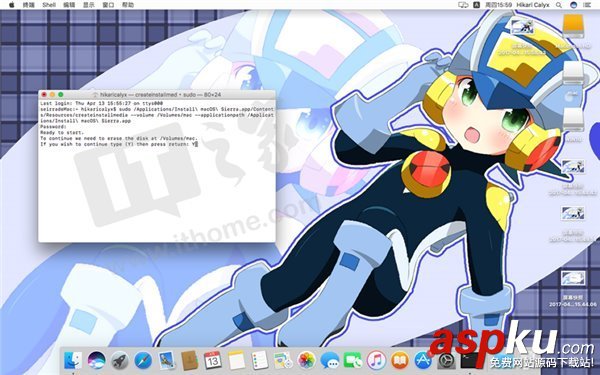This screenshot has height=375, width=600.
Task: Click the menu bar clock 15:59
Action: tap(498, 5)
